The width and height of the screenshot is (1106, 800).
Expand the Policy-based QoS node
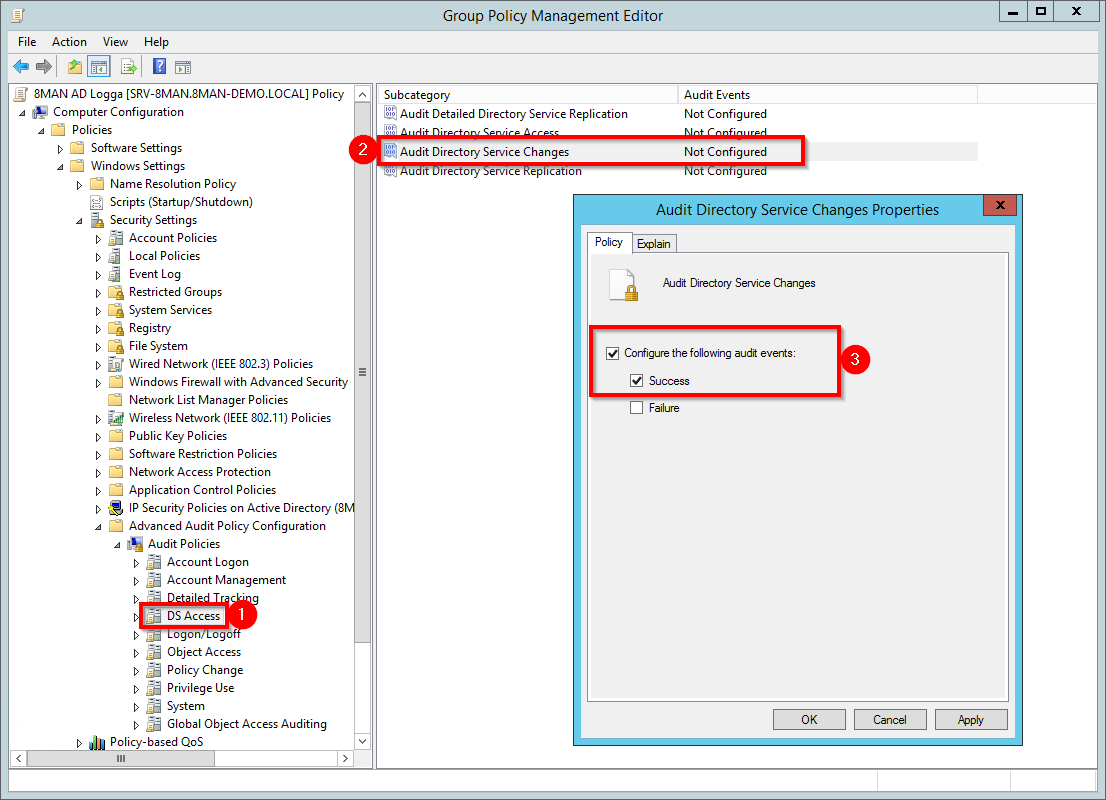pyautogui.click(x=79, y=743)
